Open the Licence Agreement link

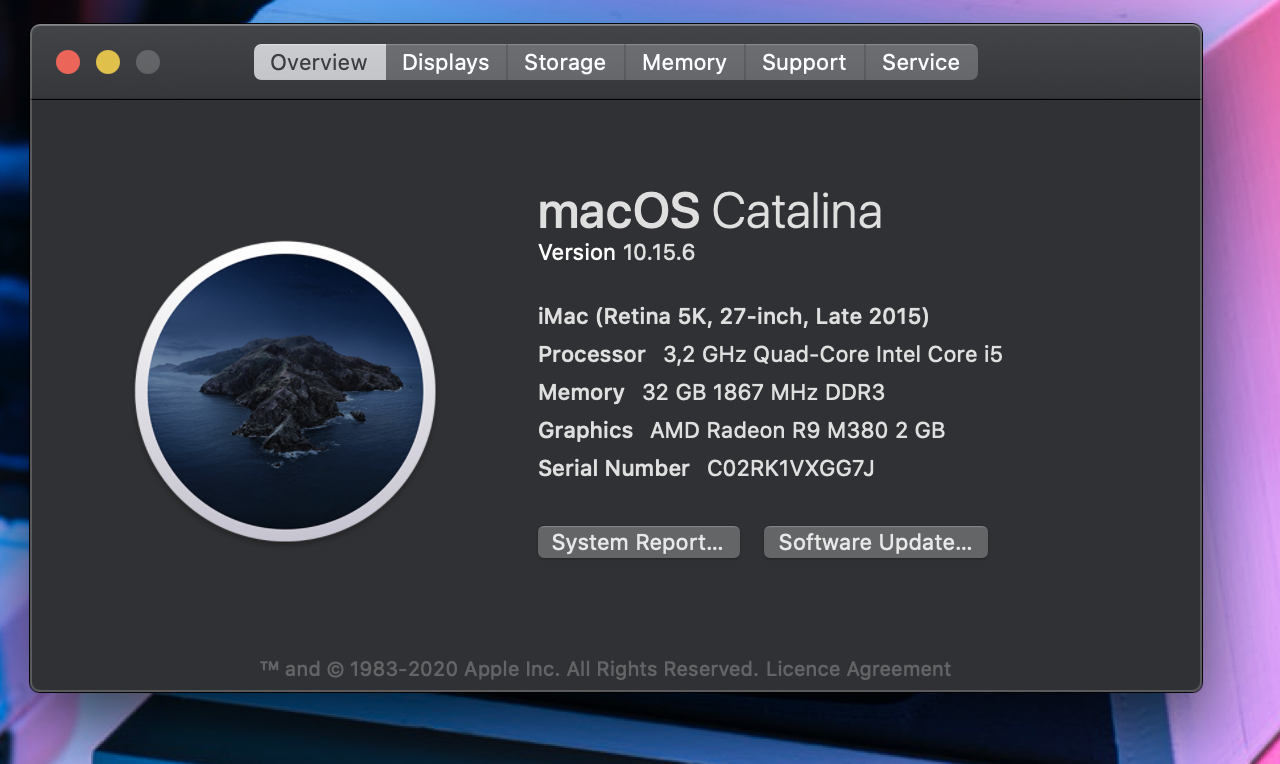pyautogui.click(x=858, y=669)
